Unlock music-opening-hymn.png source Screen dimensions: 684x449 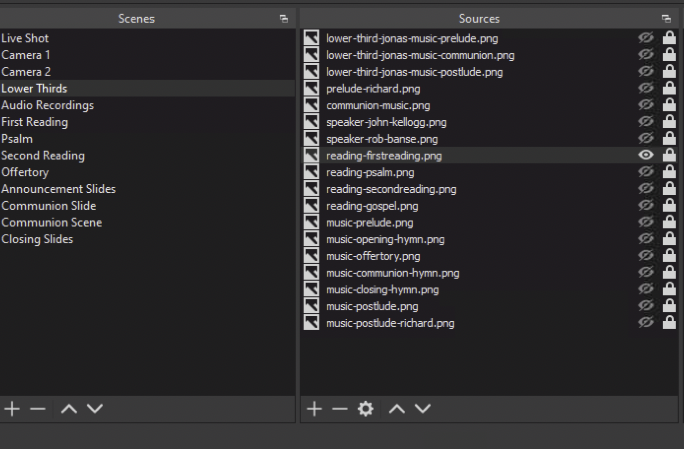pyautogui.click(x=669, y=239)
